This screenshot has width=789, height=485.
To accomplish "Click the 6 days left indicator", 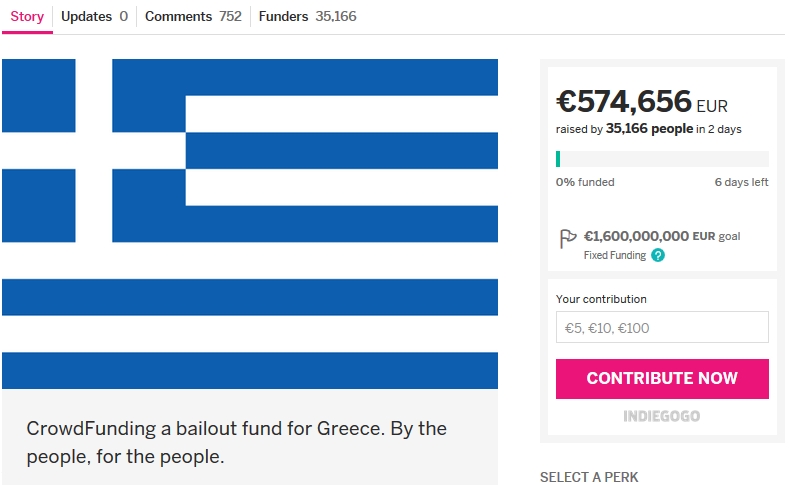I will point(741,182).
